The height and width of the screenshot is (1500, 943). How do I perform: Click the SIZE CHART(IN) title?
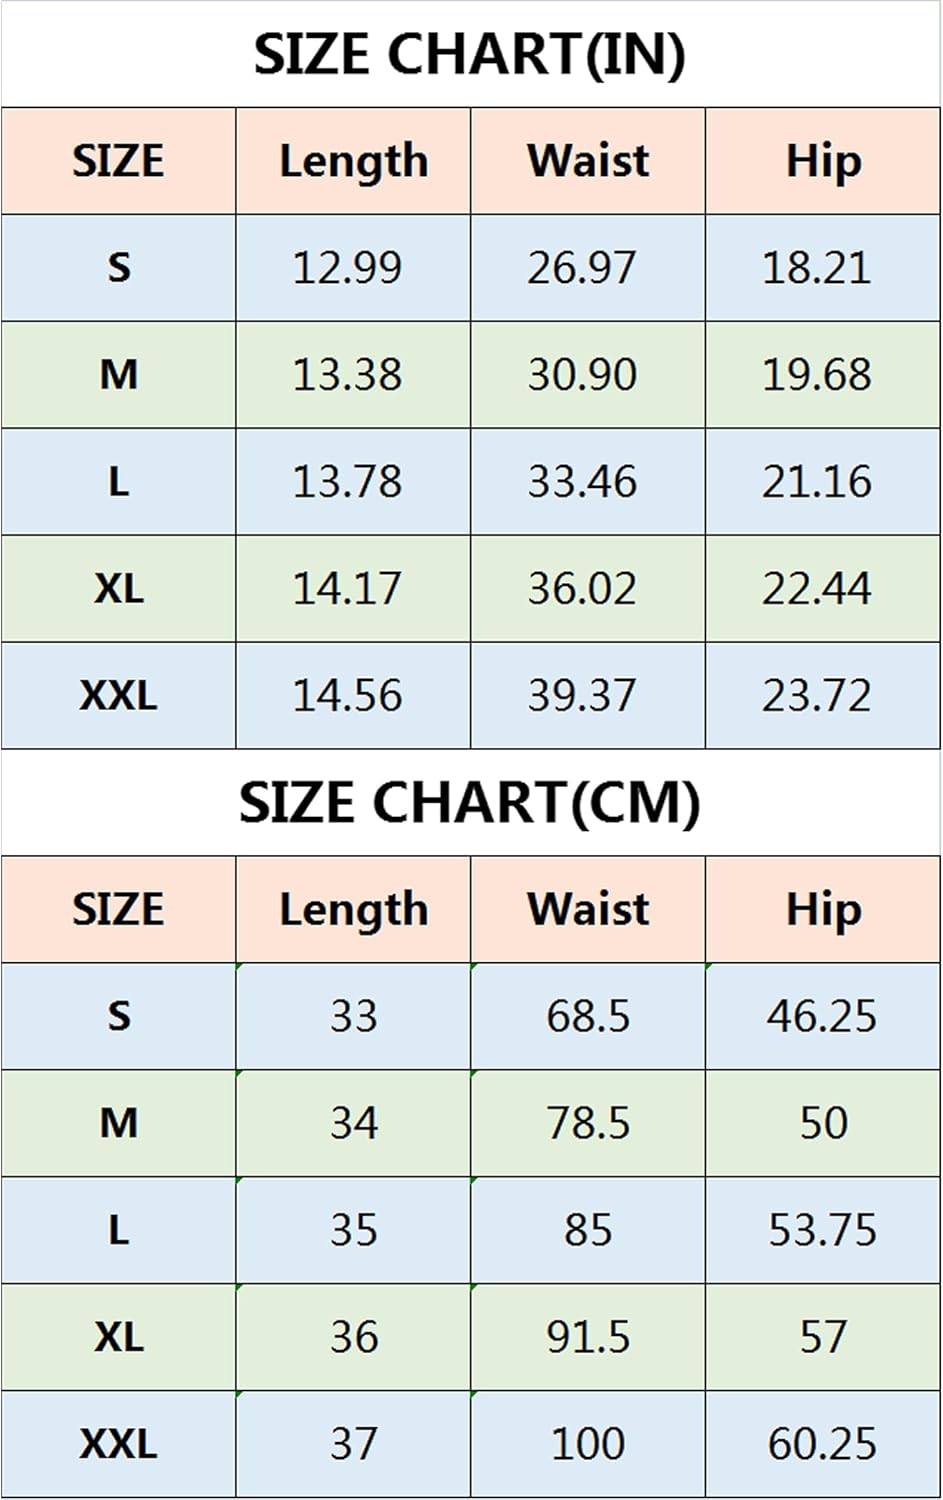coord(469,54)
